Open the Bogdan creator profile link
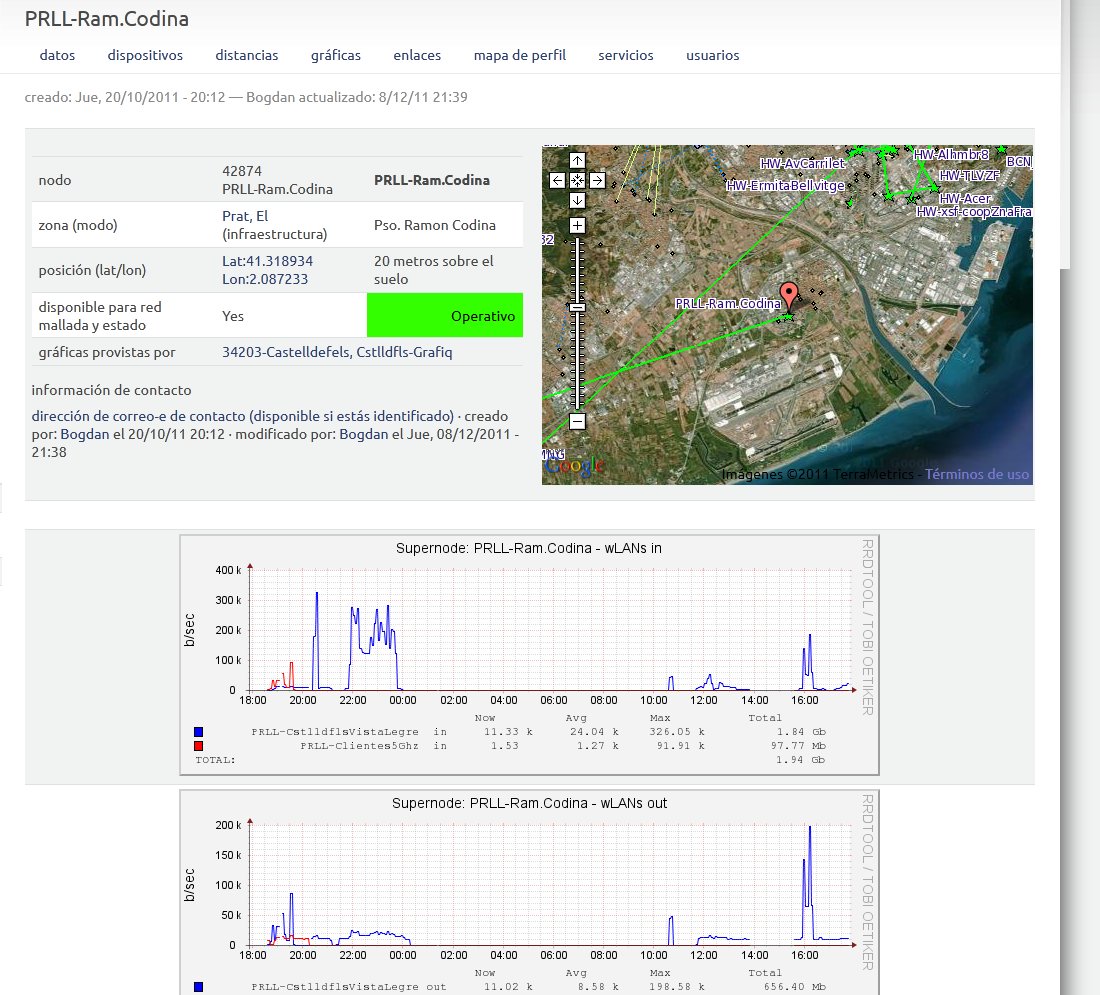 (x=85, y=434)
